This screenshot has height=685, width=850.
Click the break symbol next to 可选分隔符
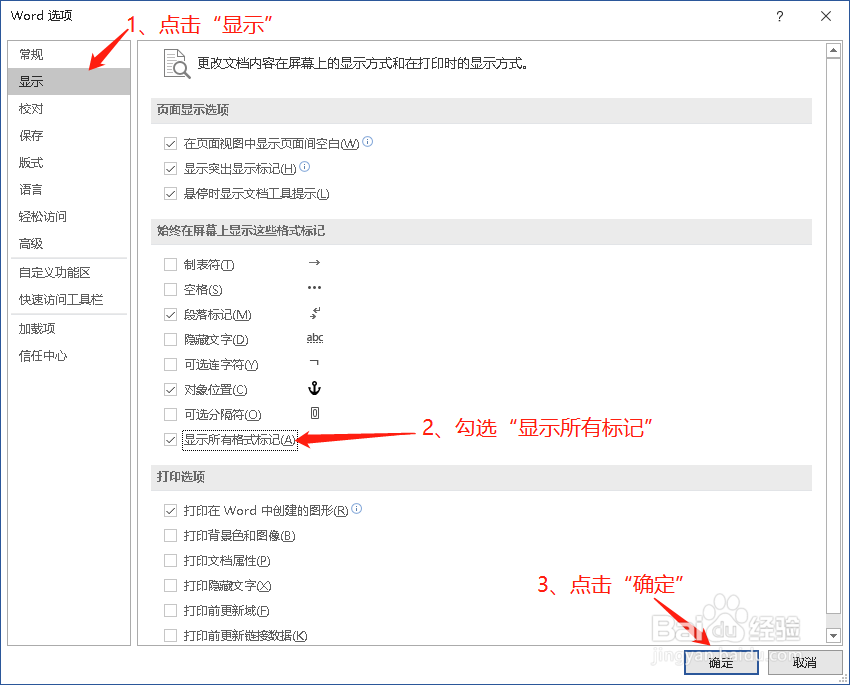tap(315, 413)
